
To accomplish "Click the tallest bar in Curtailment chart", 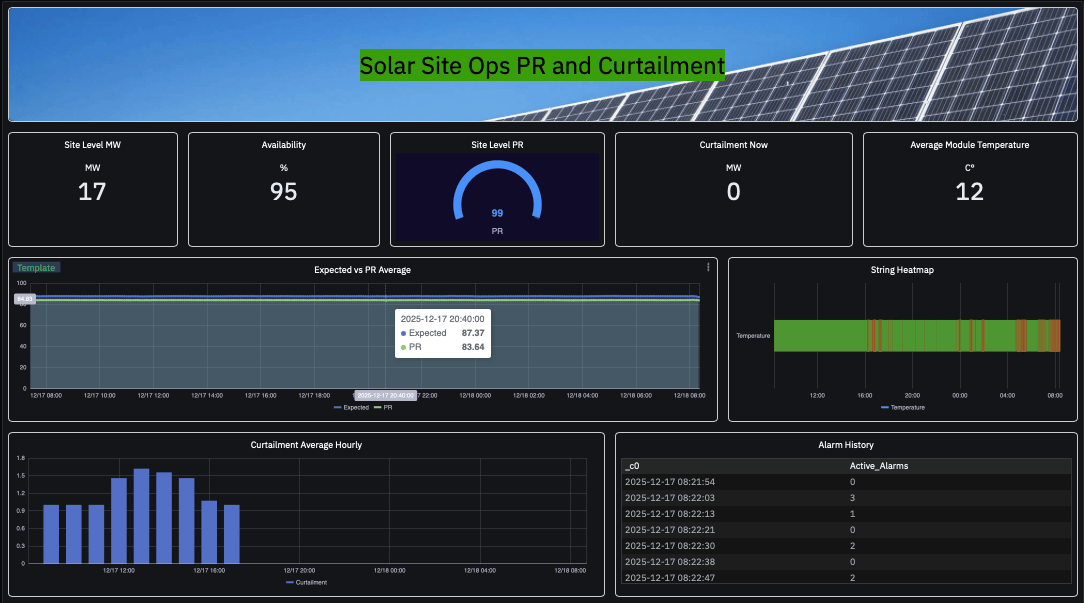I will click(x=141, y=516).
